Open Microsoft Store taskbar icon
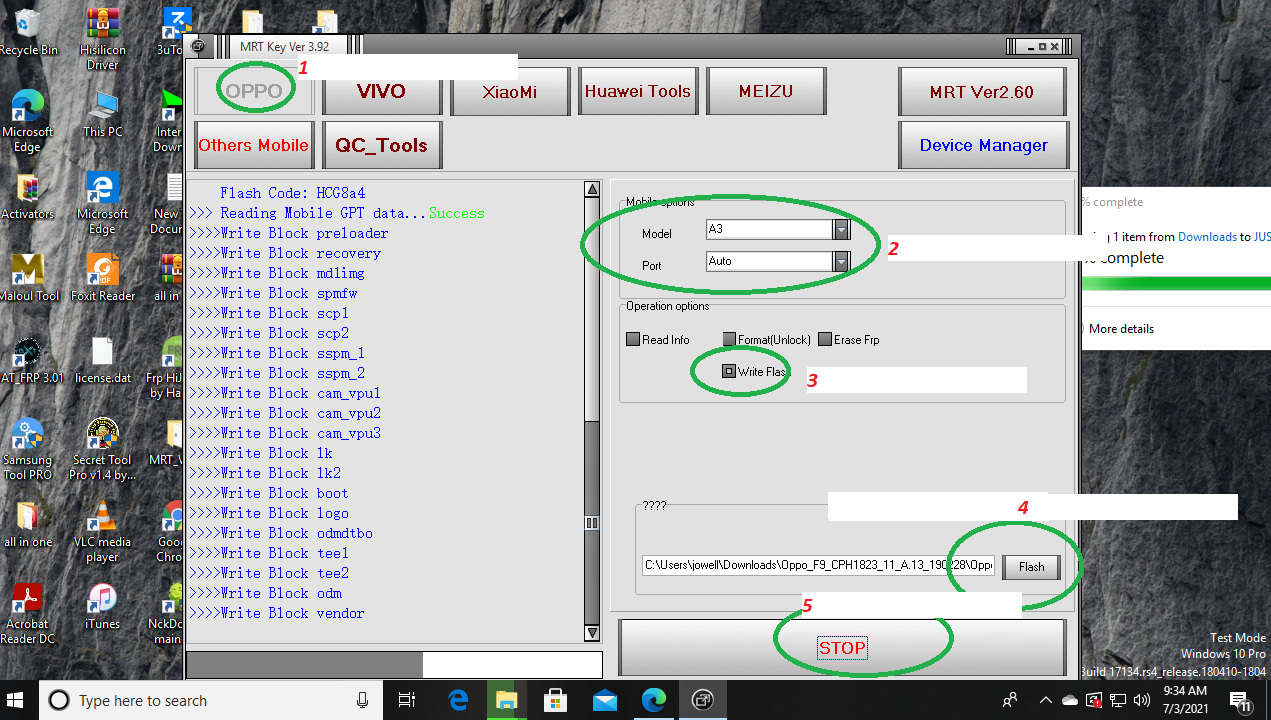Screen dimensions: 1271x720 [556, 700]
